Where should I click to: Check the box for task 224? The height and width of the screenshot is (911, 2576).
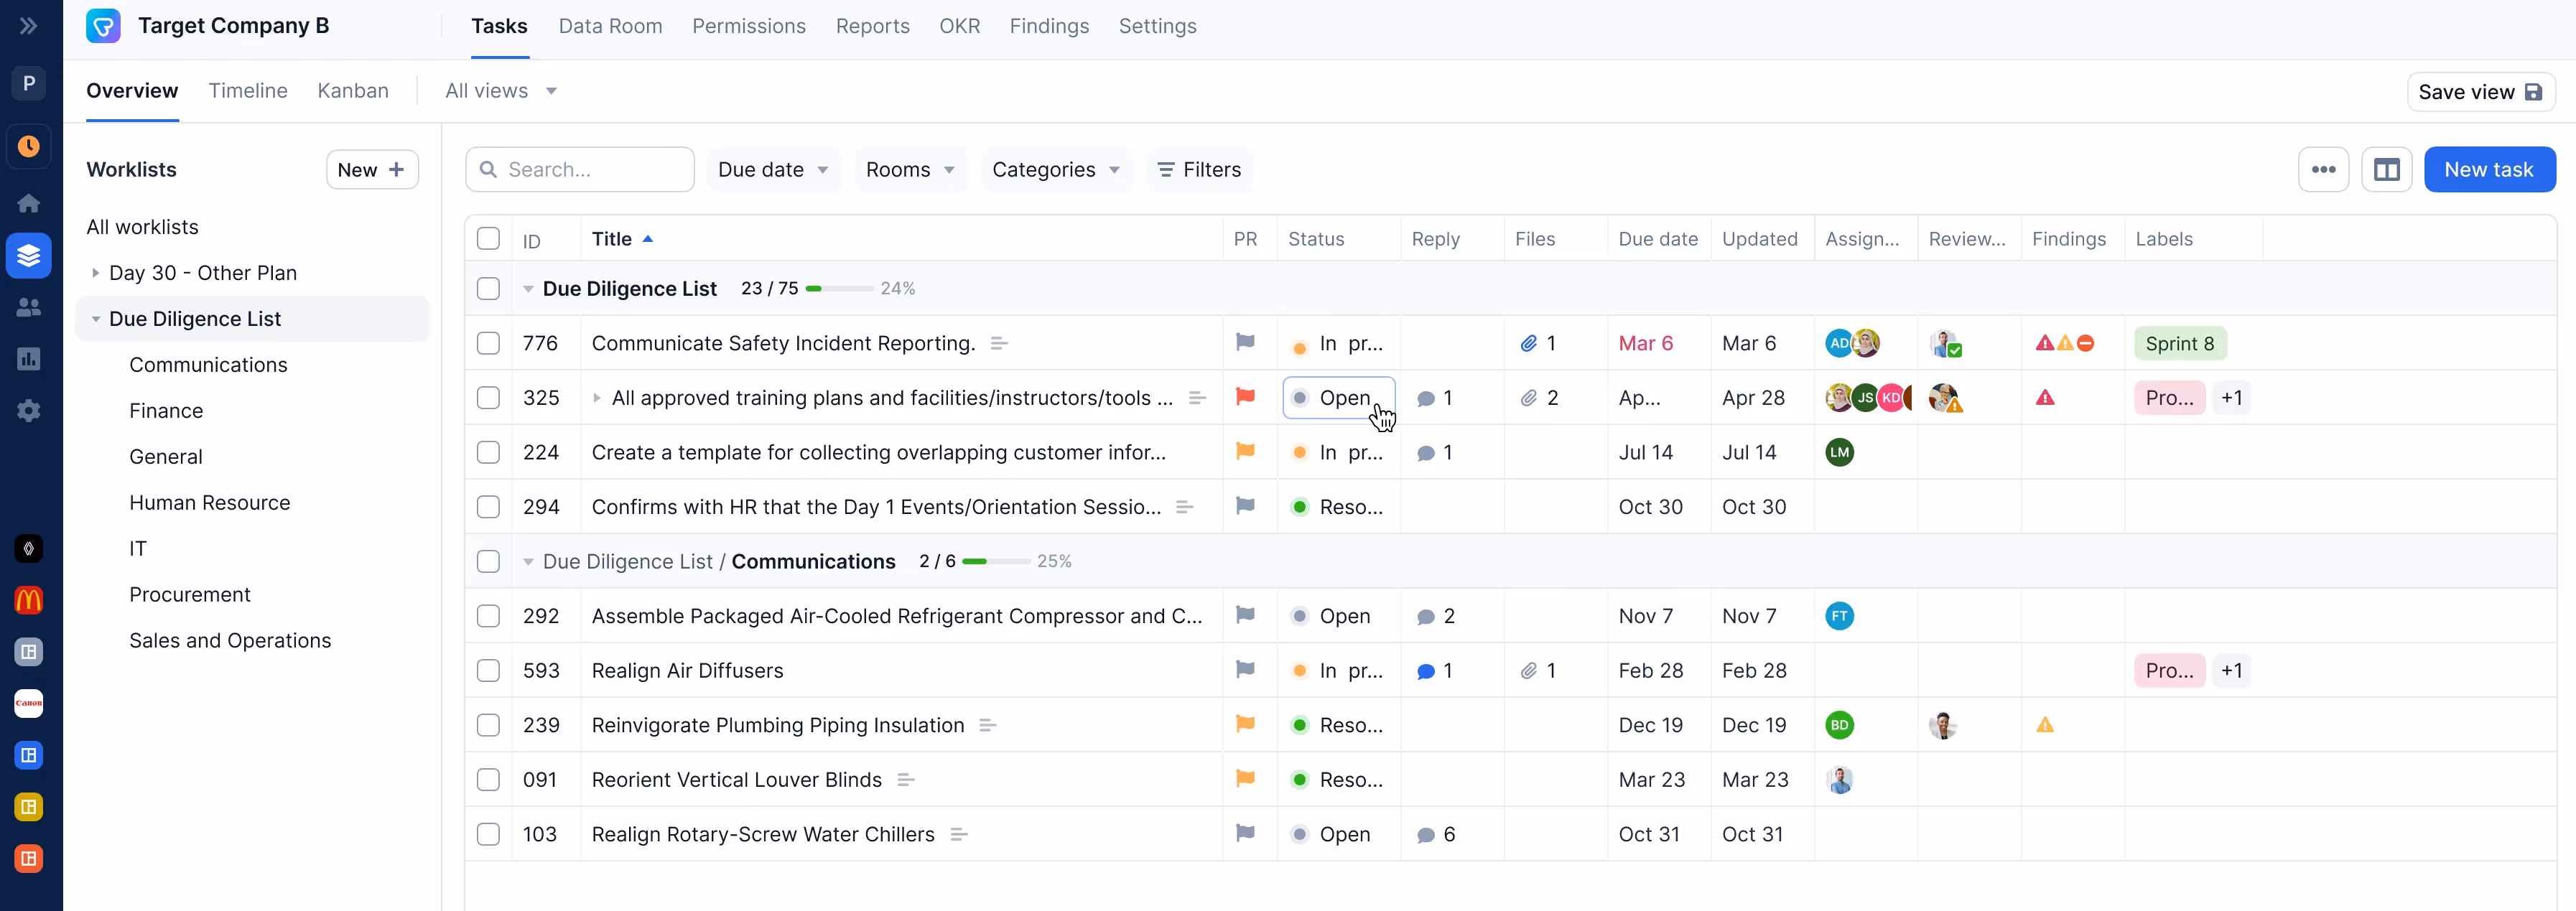pos(488,452)
